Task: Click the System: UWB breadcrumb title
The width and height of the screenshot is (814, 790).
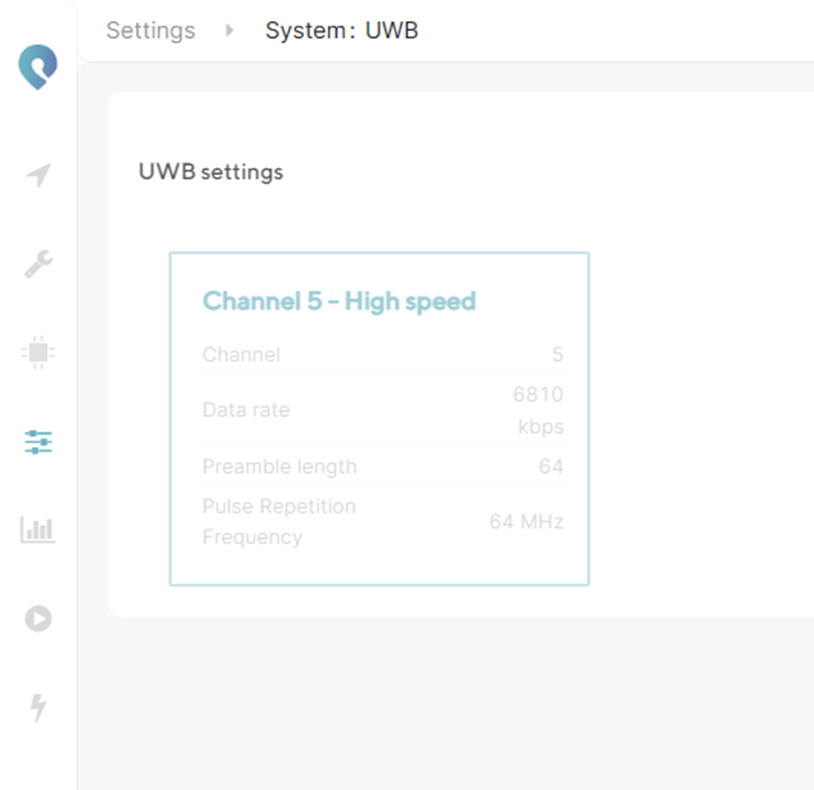Action: 342,30
